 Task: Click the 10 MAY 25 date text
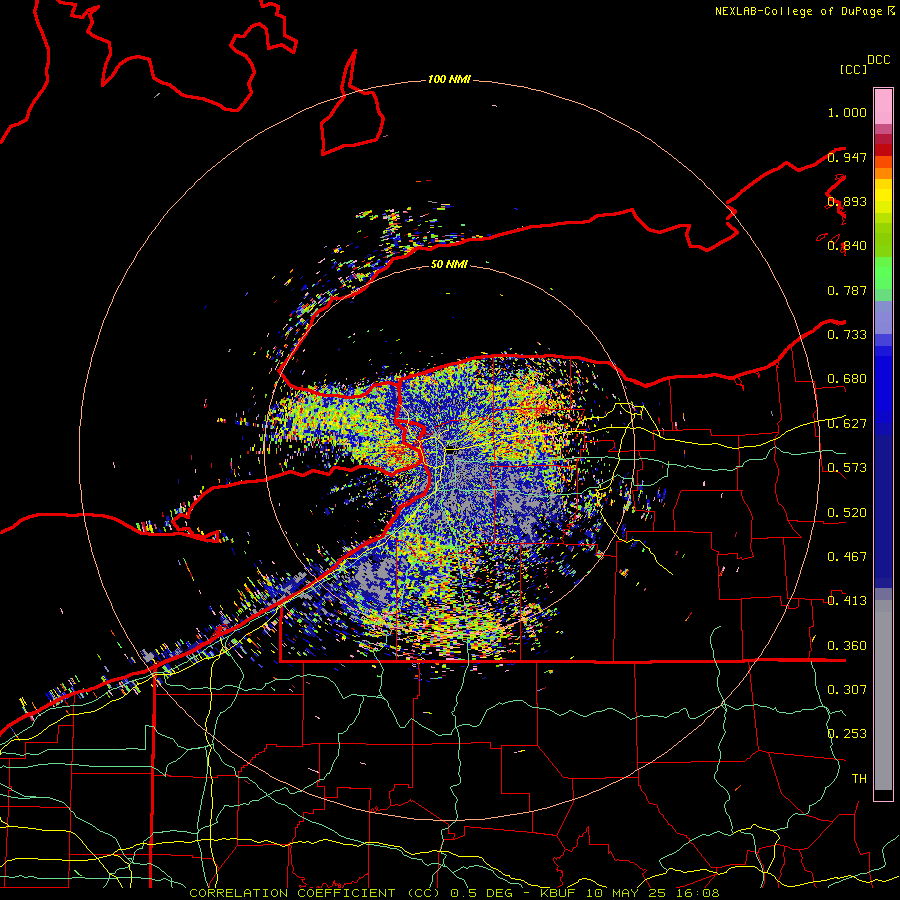click(x=626, y=893)
